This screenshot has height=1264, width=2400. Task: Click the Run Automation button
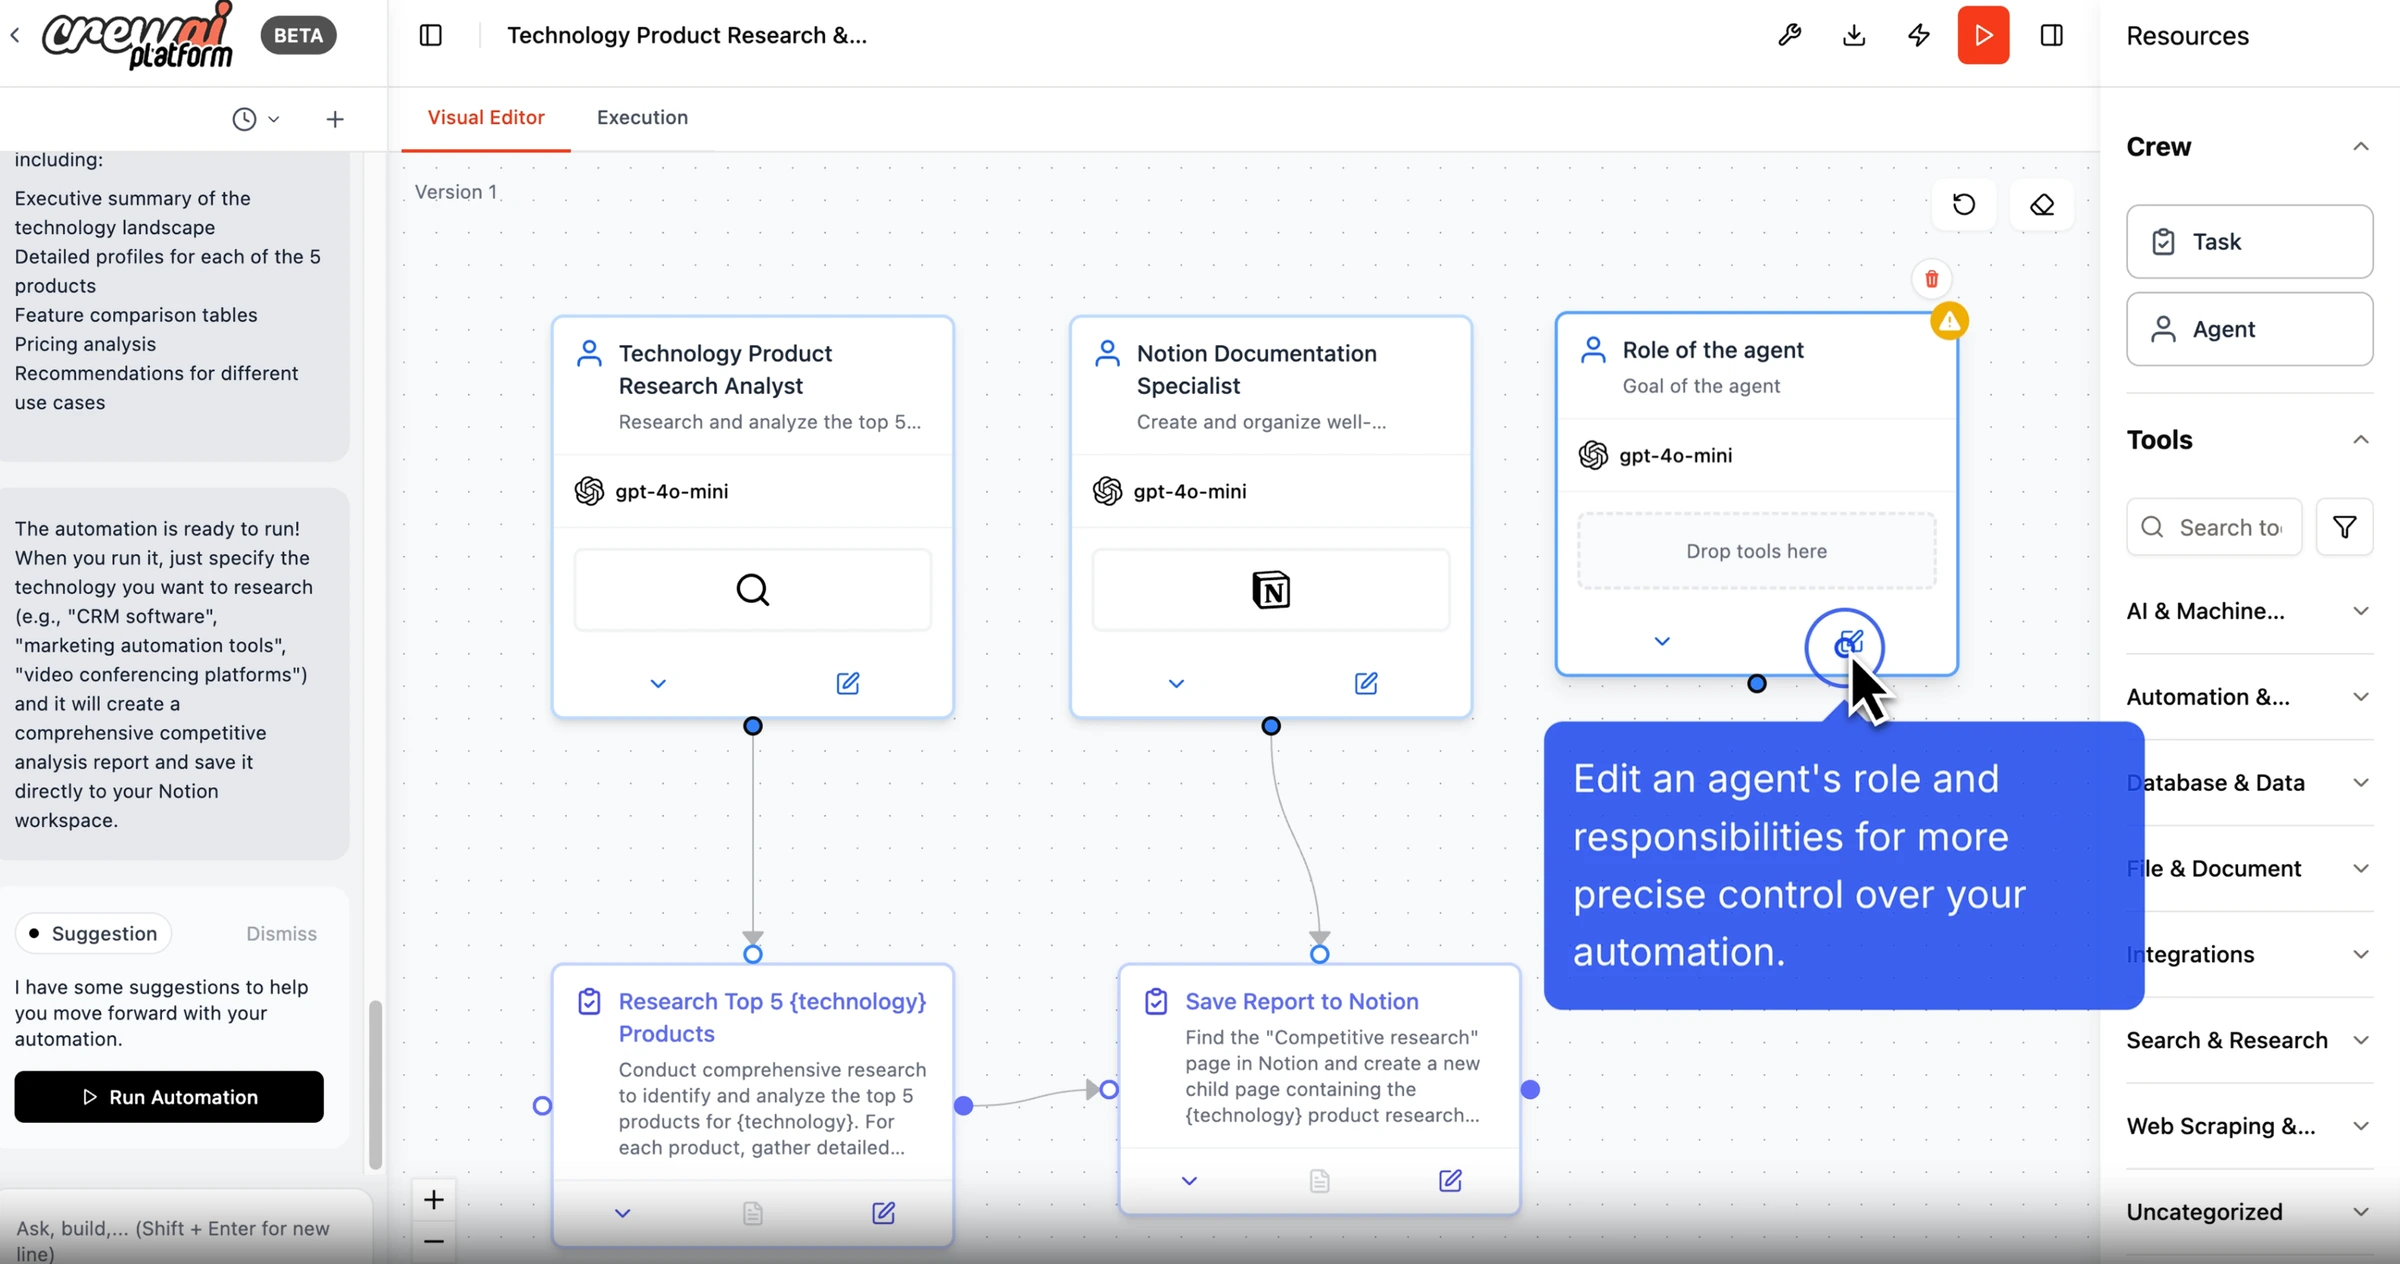coord(169,1097)
